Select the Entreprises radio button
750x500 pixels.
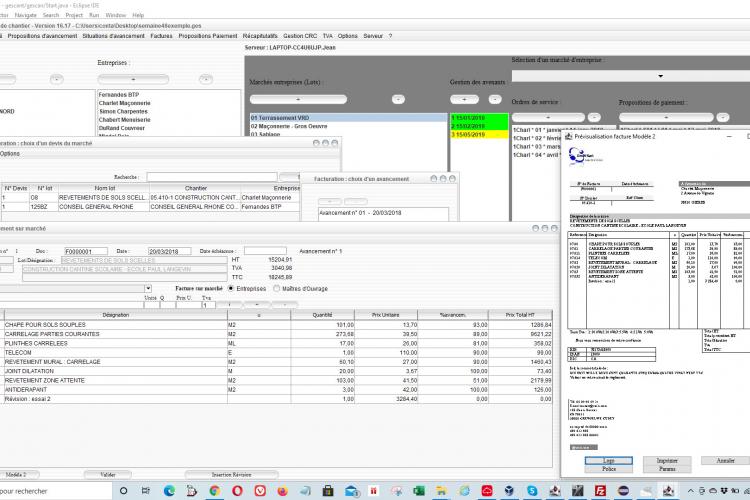pos(231,289)
